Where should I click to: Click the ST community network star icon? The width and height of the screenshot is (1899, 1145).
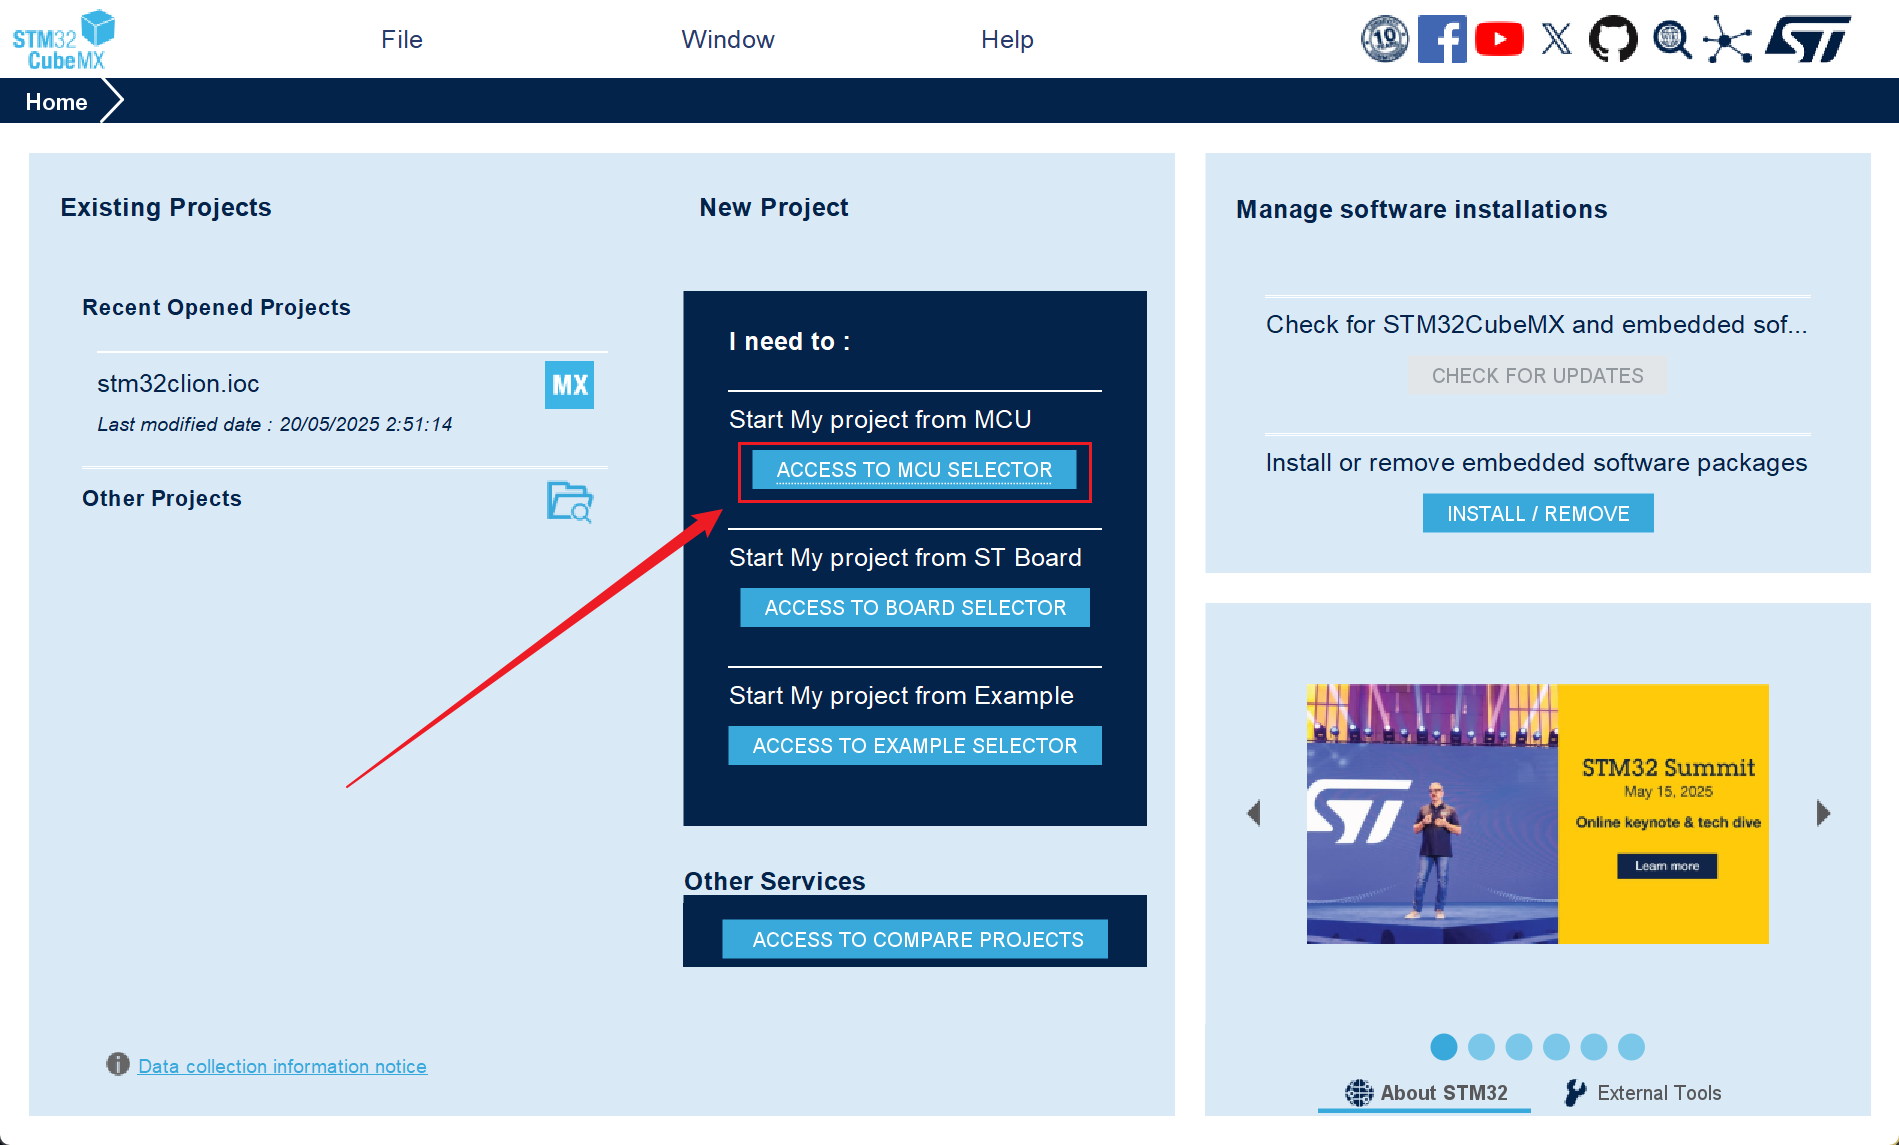click(1728, 39)
